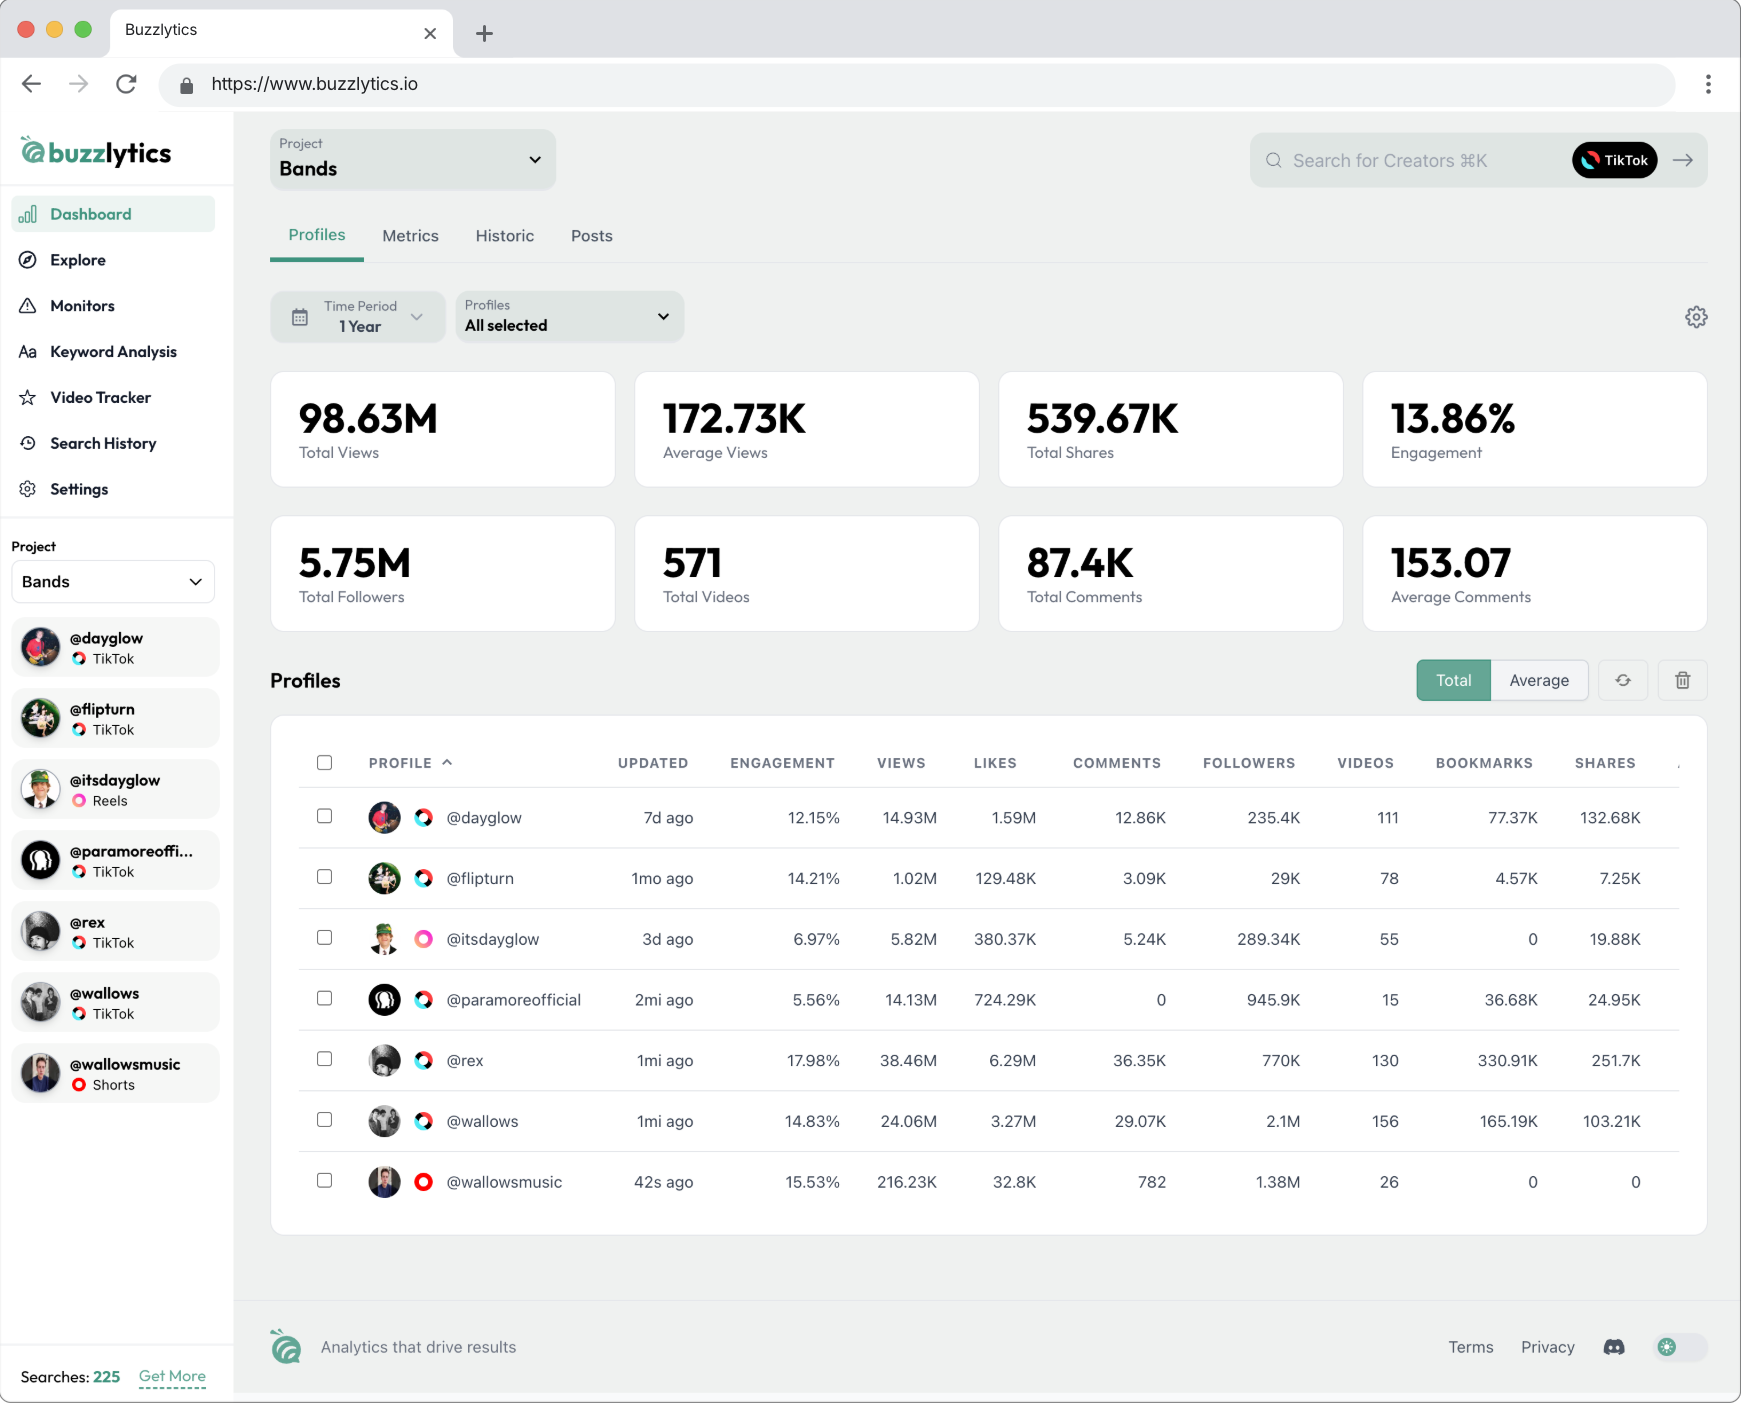Click browser back arrow
This screenshot has width=1741, height=1403.
[x=32, y=84]
